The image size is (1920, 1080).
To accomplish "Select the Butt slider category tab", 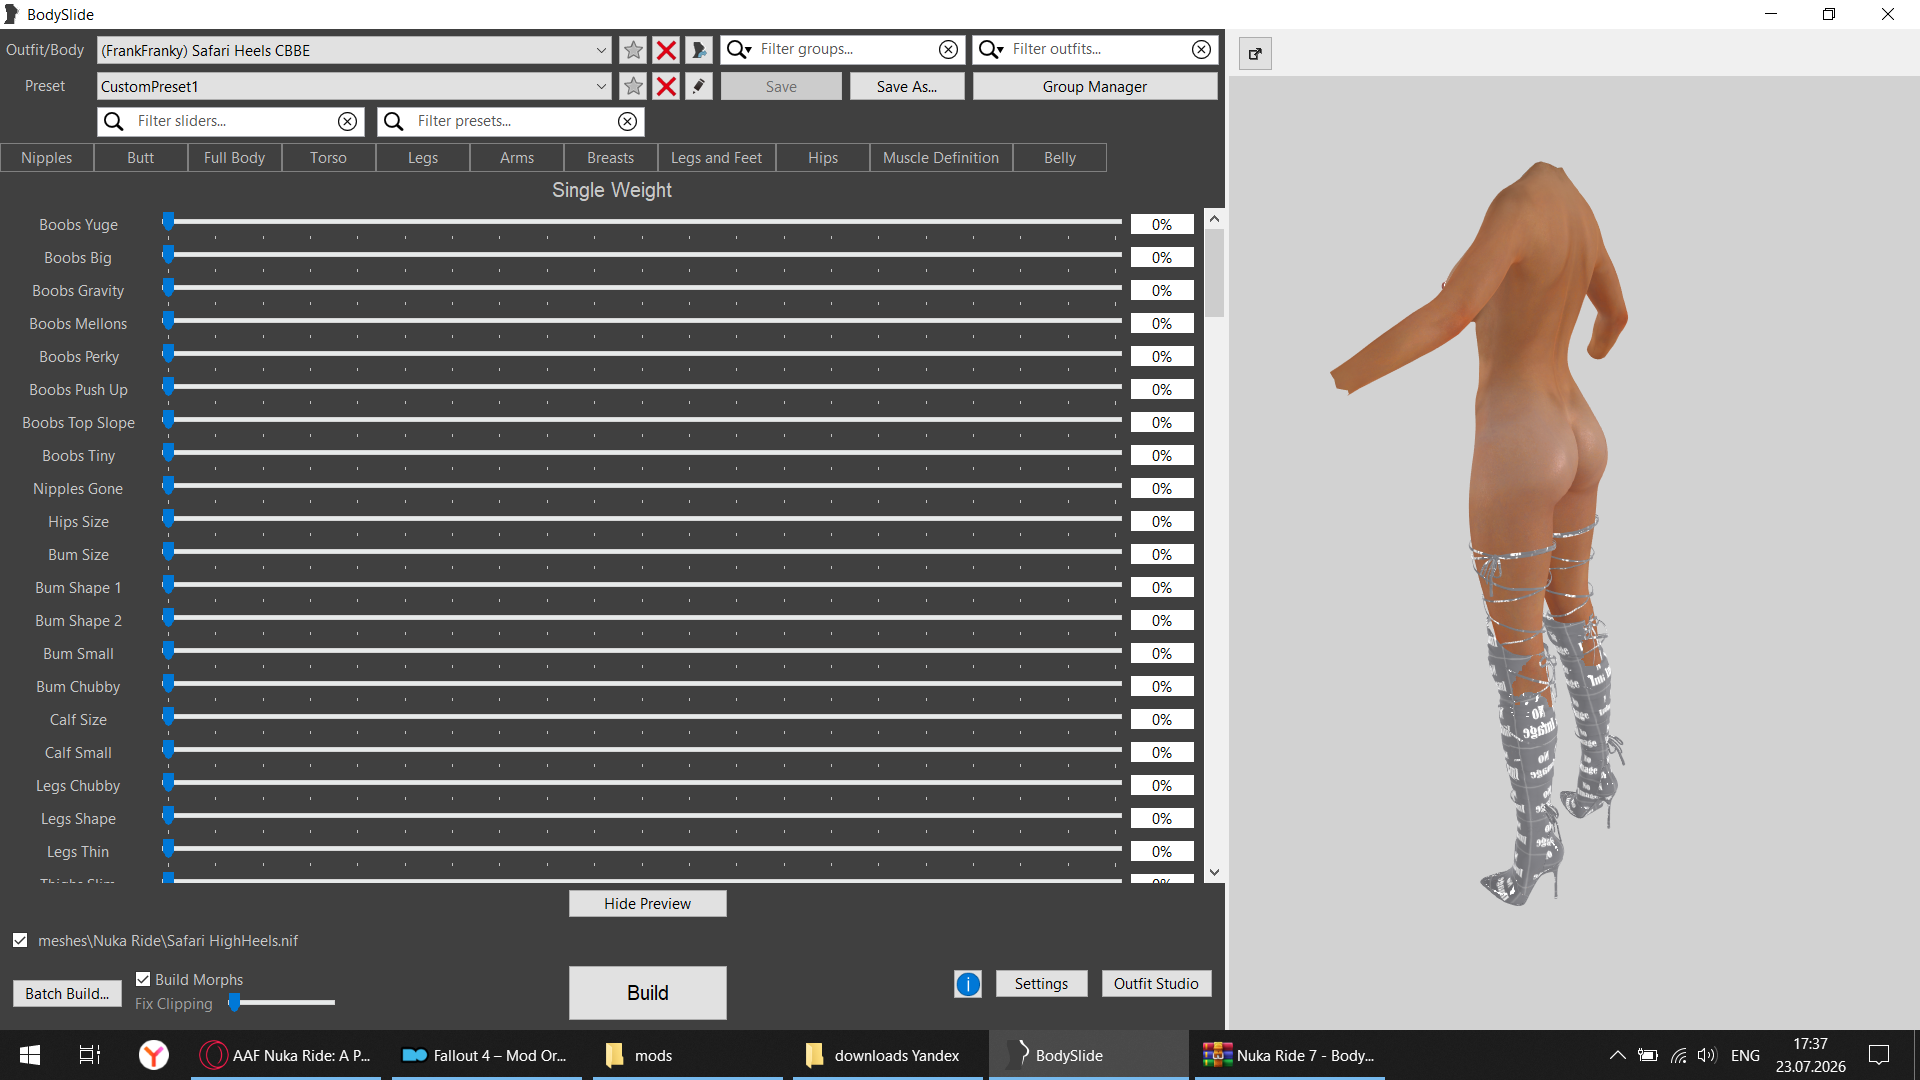I will pos(141,158).
